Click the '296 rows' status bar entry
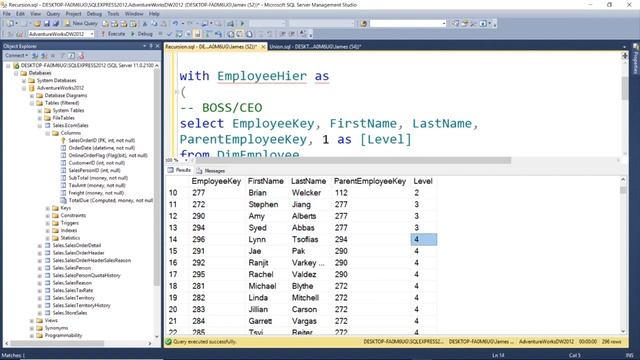 [611, 342]
